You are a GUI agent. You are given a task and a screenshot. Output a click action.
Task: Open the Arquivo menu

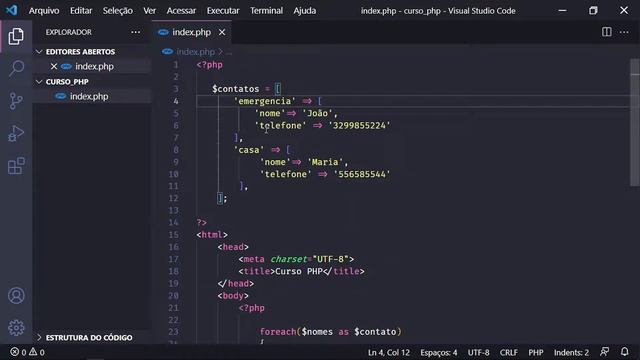pyautogui.click(x=44, y=11)
